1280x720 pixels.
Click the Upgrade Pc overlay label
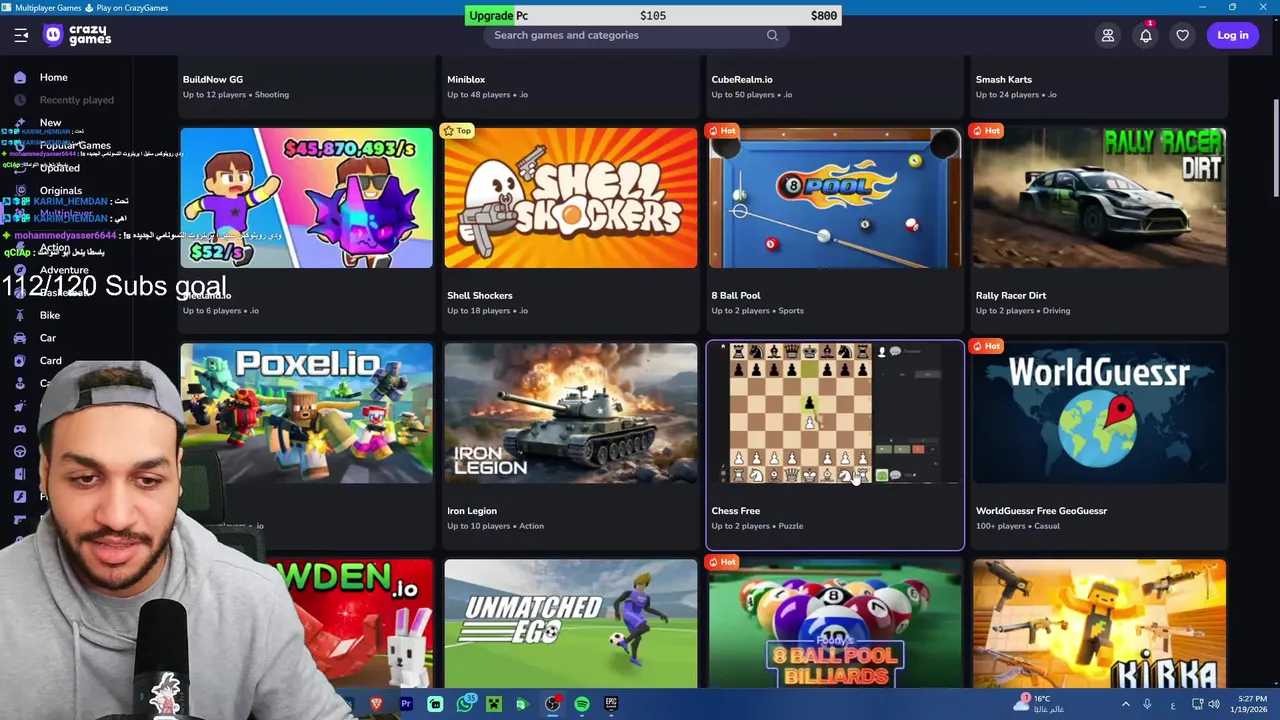coord(499,15)
